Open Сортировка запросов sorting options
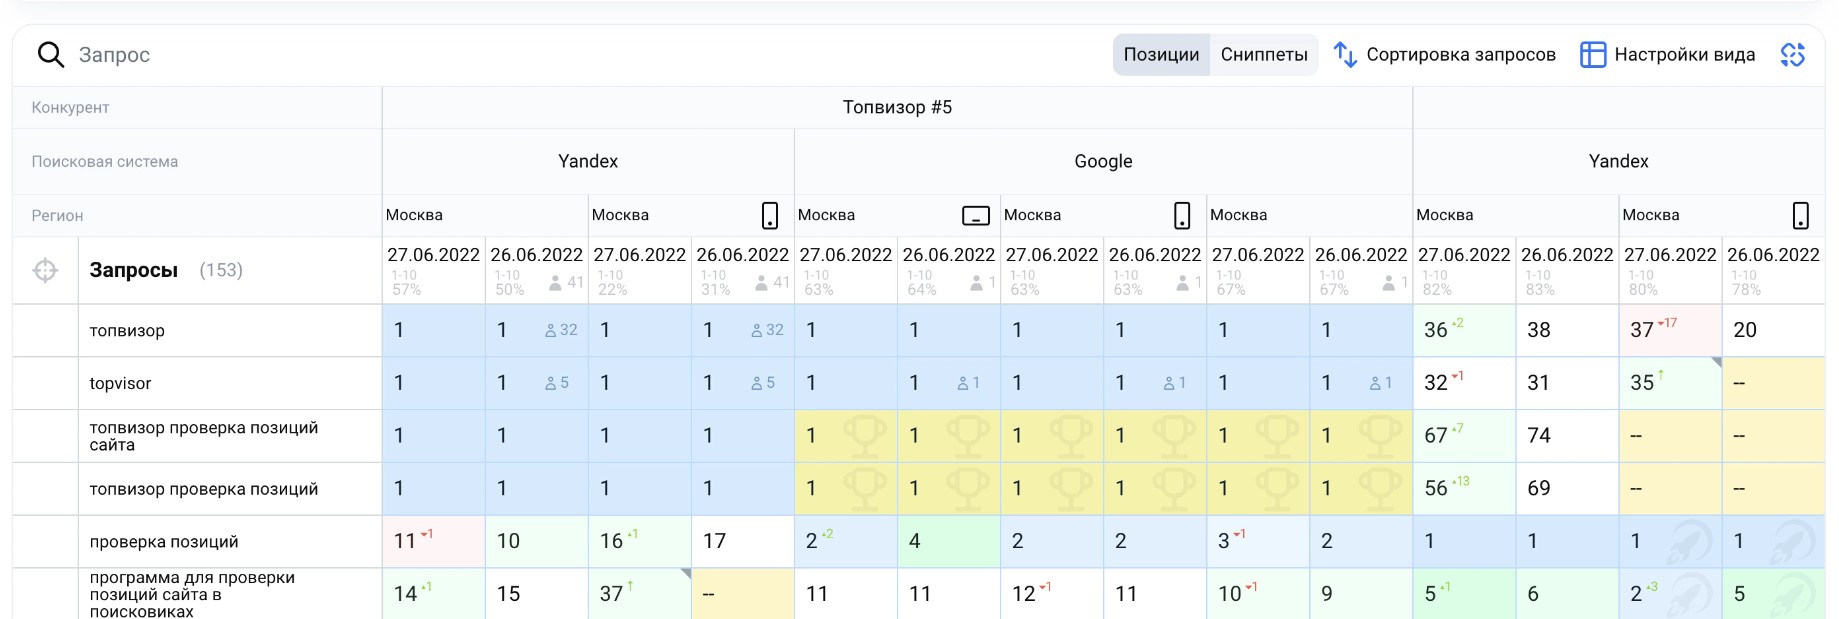The height and width of the screenshot is (619, 1839). click(x=1445, y=55)
